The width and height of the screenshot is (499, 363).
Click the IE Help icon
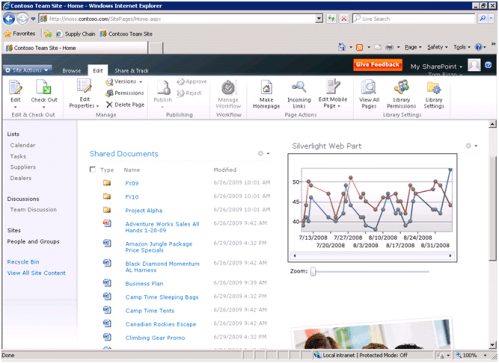click(478, 47)
